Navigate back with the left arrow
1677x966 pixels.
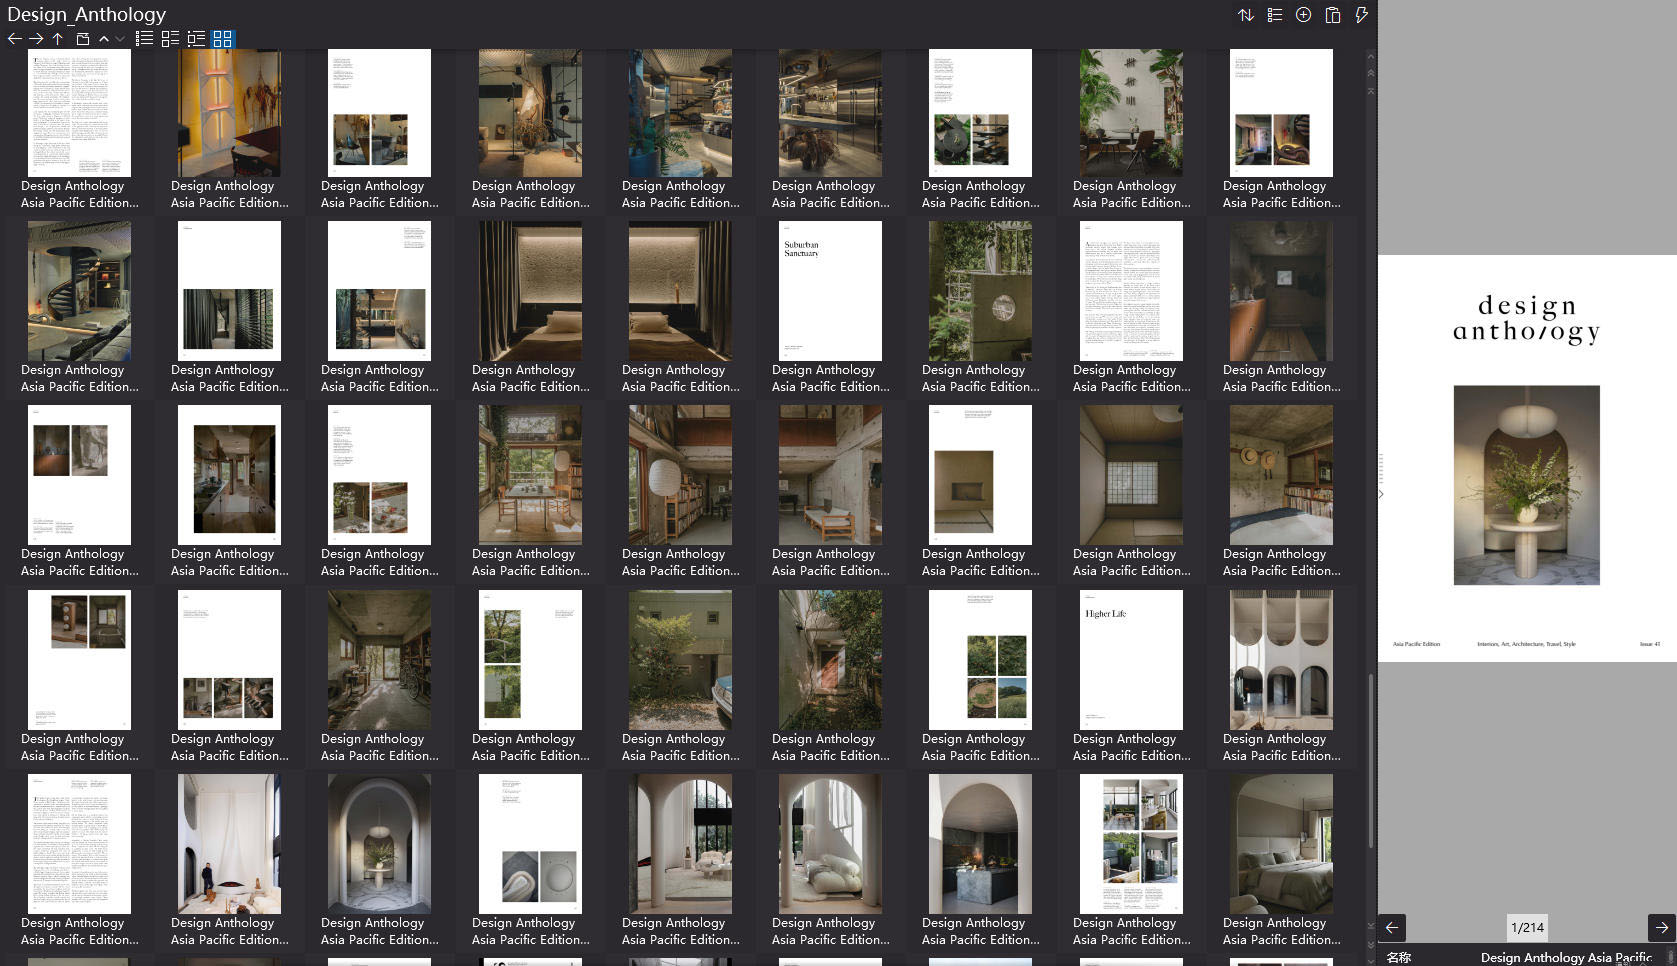coord(1391,928)
